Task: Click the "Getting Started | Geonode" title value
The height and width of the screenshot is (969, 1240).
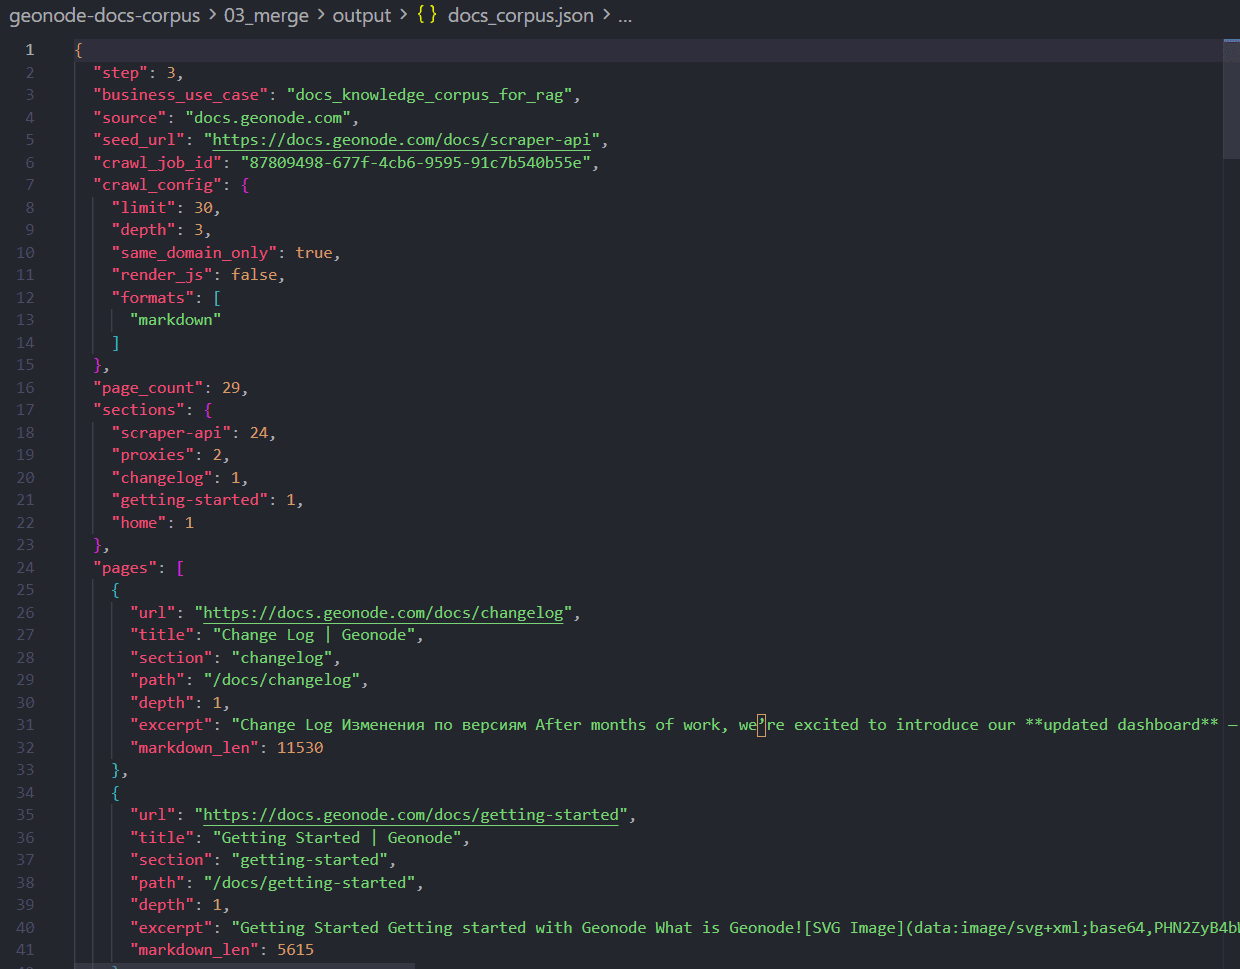Action: pos(337,838)
